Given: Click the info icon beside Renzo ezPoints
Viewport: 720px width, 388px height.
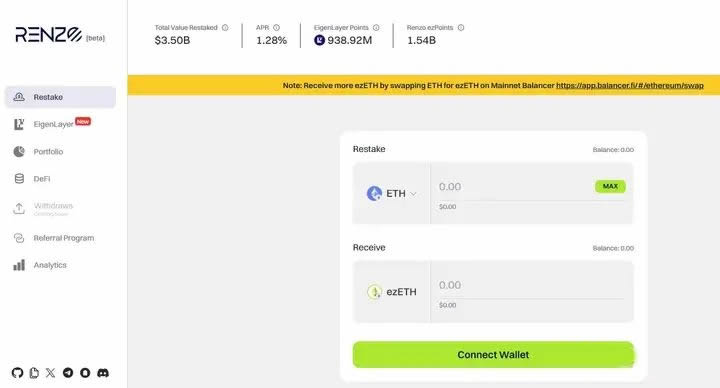Looking at the screenshot, I should coord(461,28).
